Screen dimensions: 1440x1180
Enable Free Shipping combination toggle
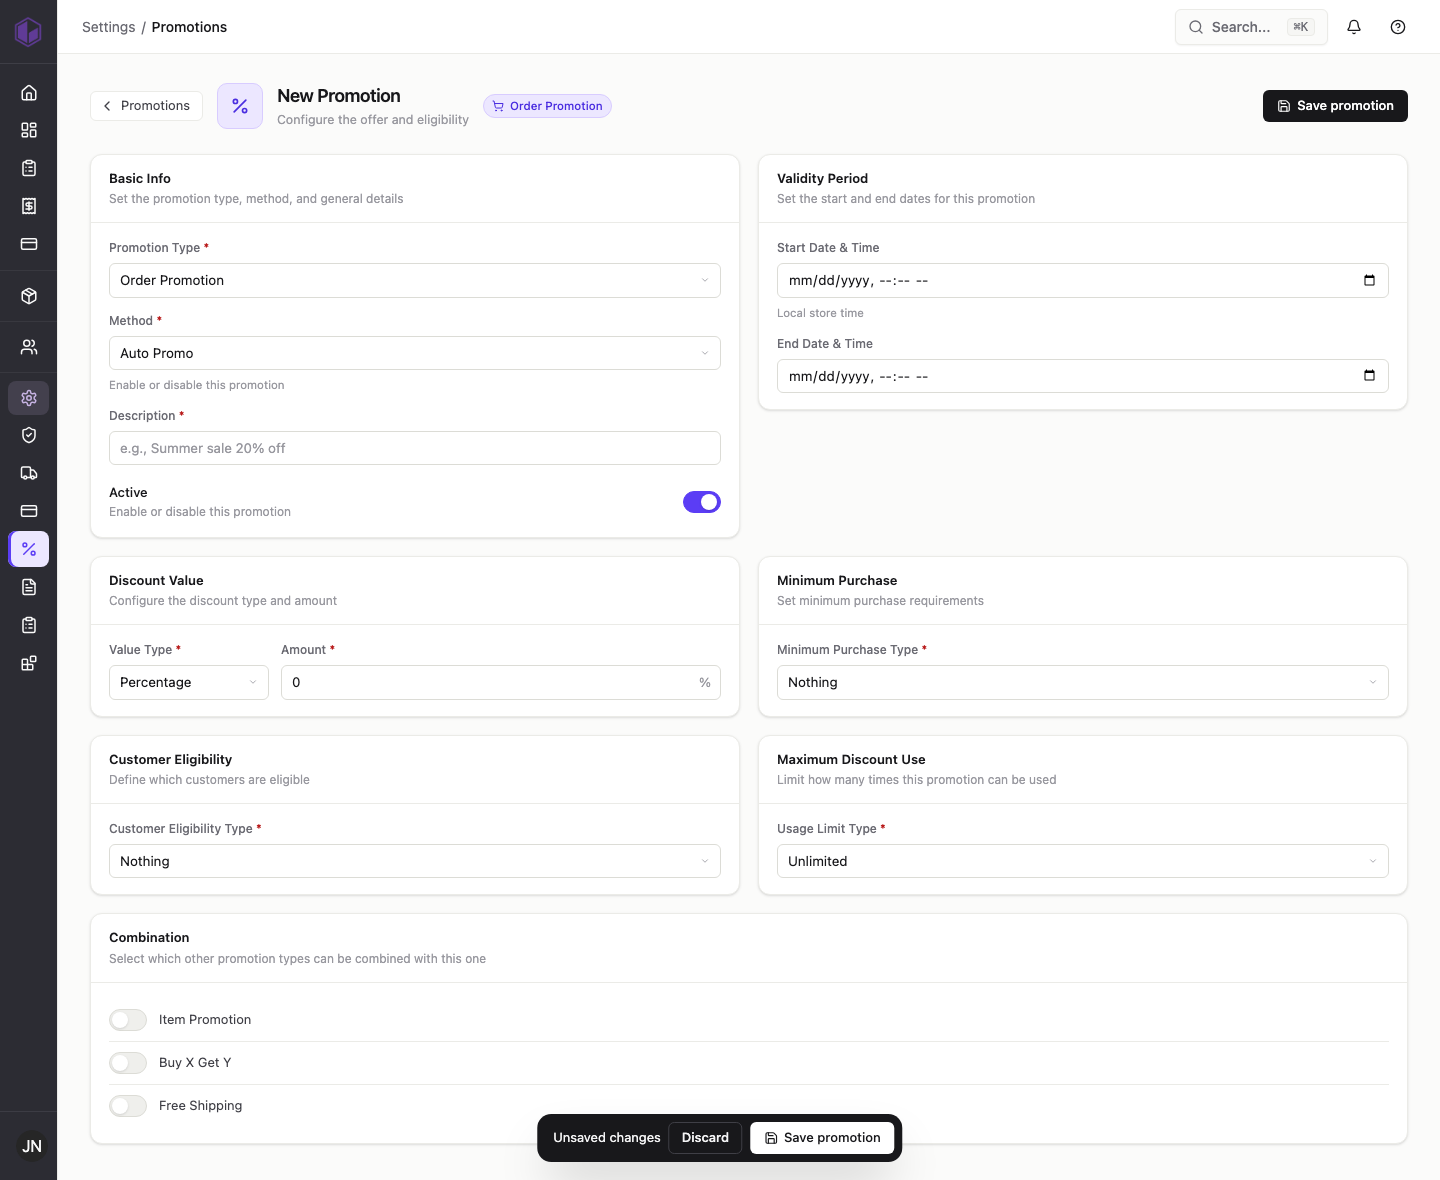(128, 1106)
